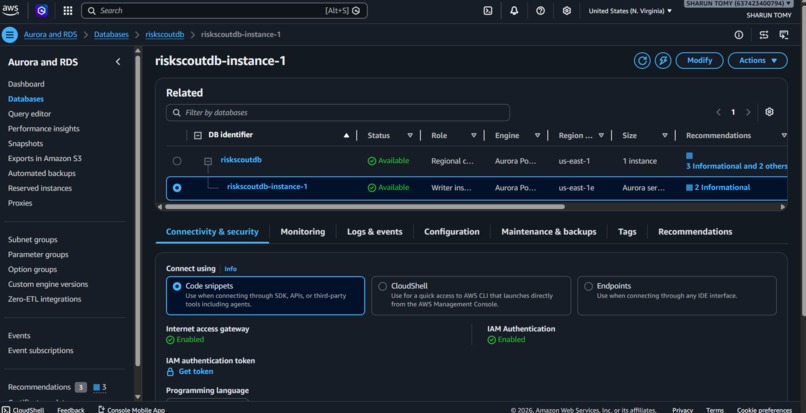Open Performance insights in the sidebar
The height and width of the screenshot is (413, 806).
[44, 129]
